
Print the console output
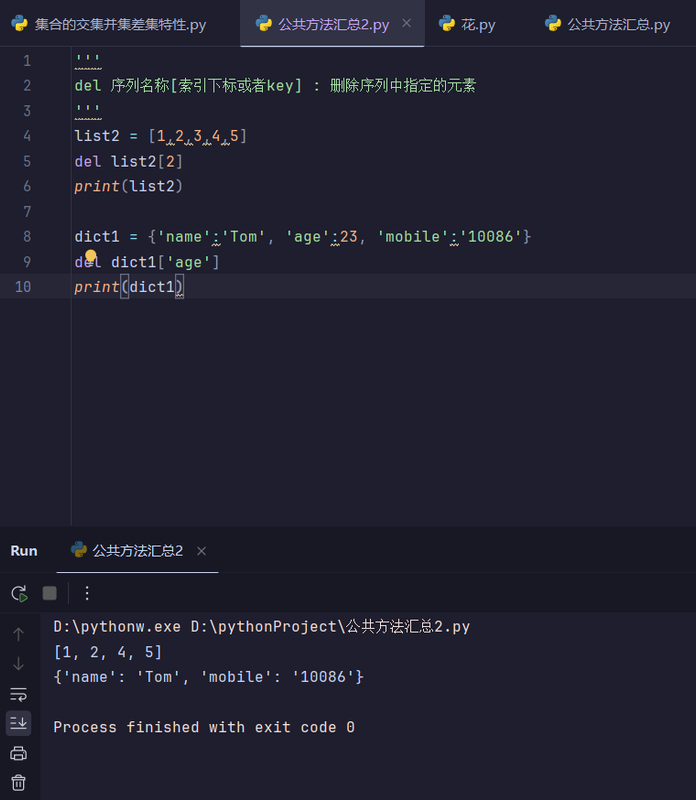[x=18, y=753]
